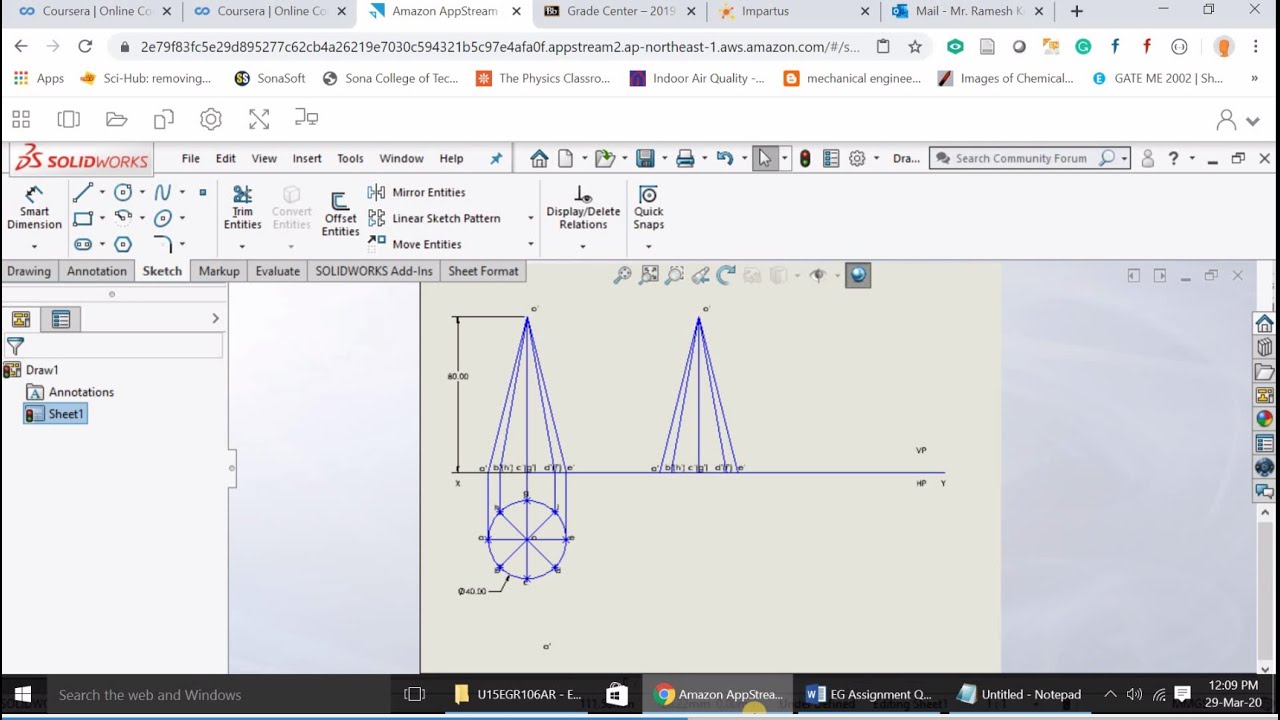
Task: Select Sheet1 in the feature tree
Action: click(56, 414)
